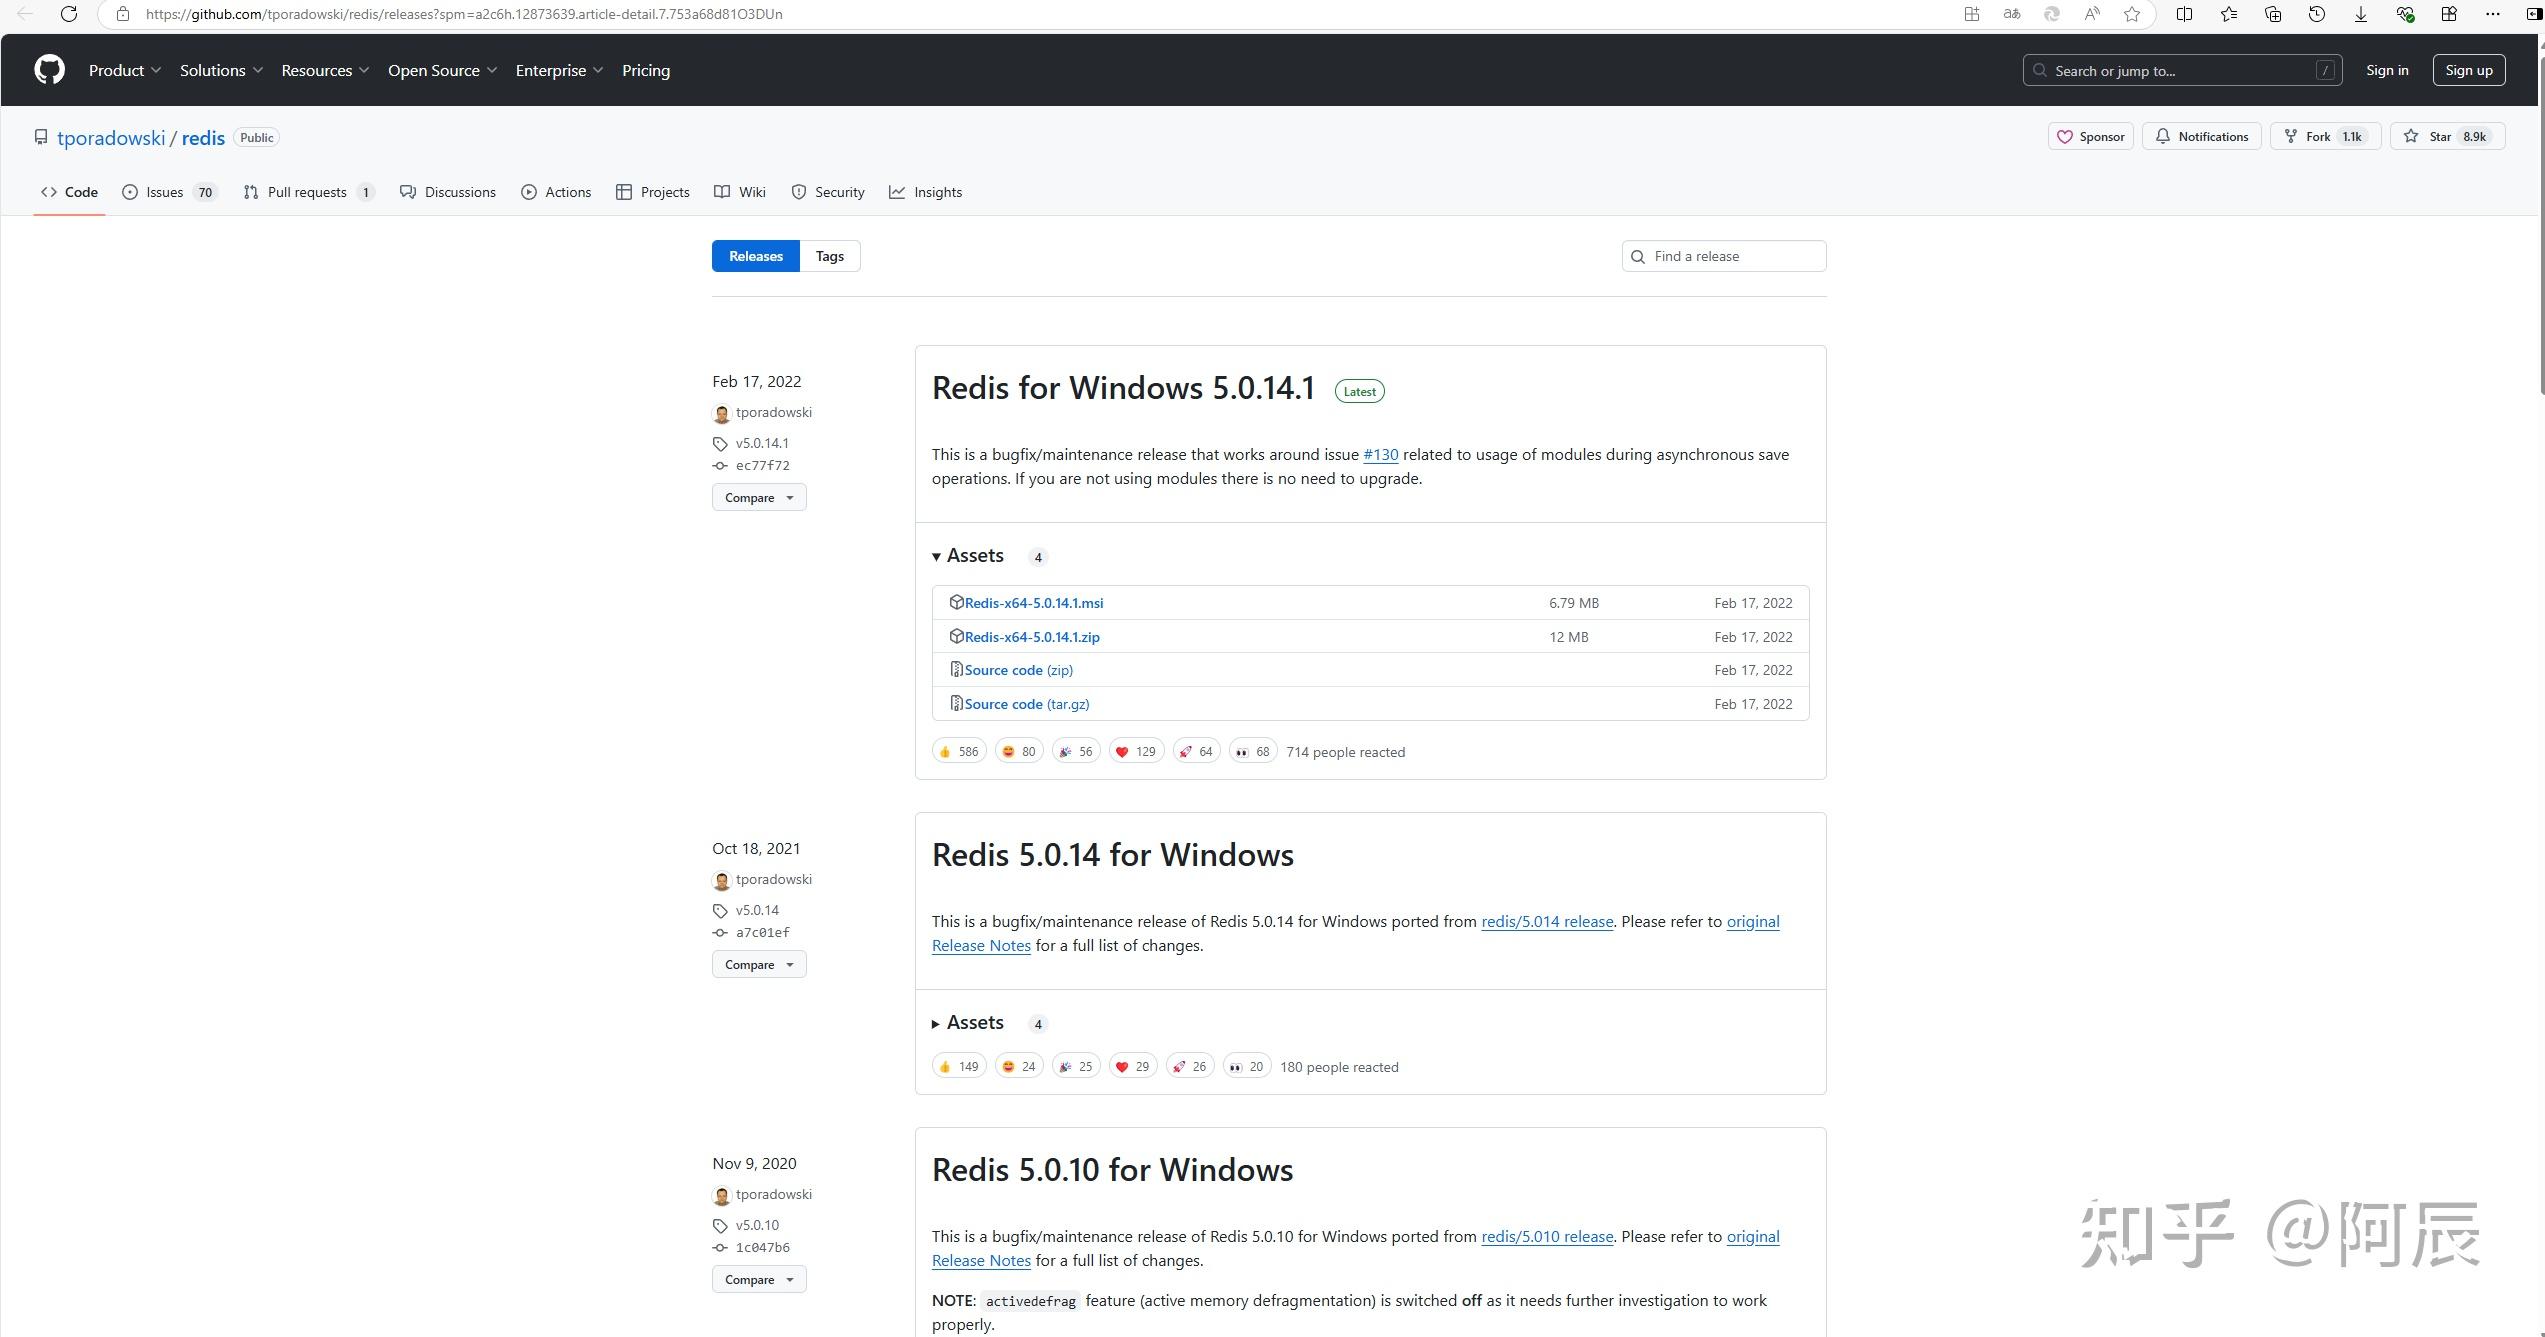Toggle heart reaction showing 129

(x=1136, y=752)
